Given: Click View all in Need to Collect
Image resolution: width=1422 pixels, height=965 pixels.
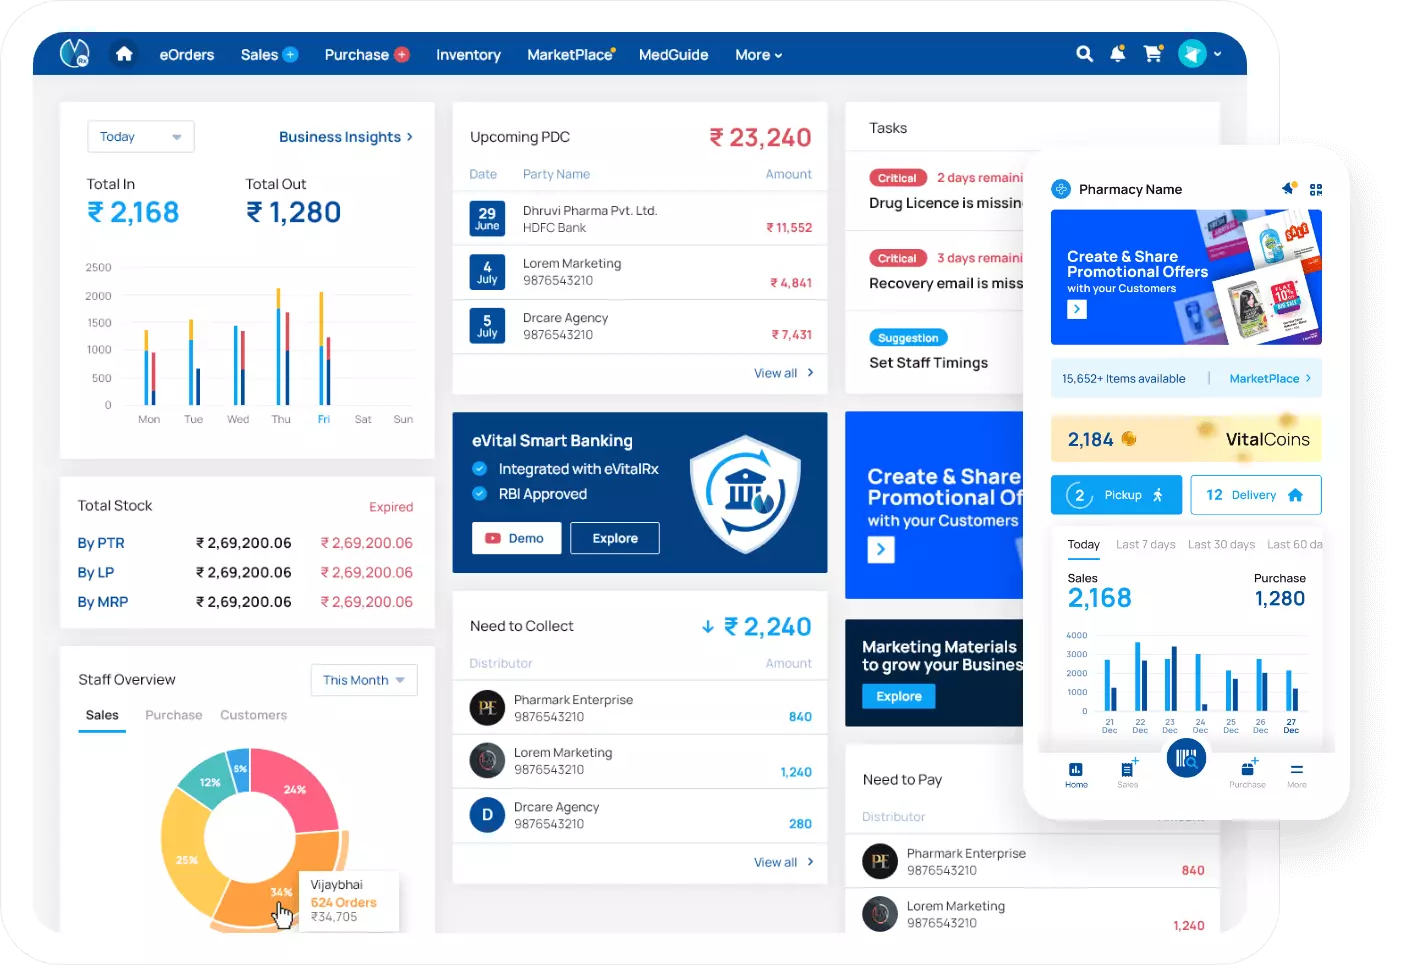Looking at the screenshot, I should tap(784, 862).
